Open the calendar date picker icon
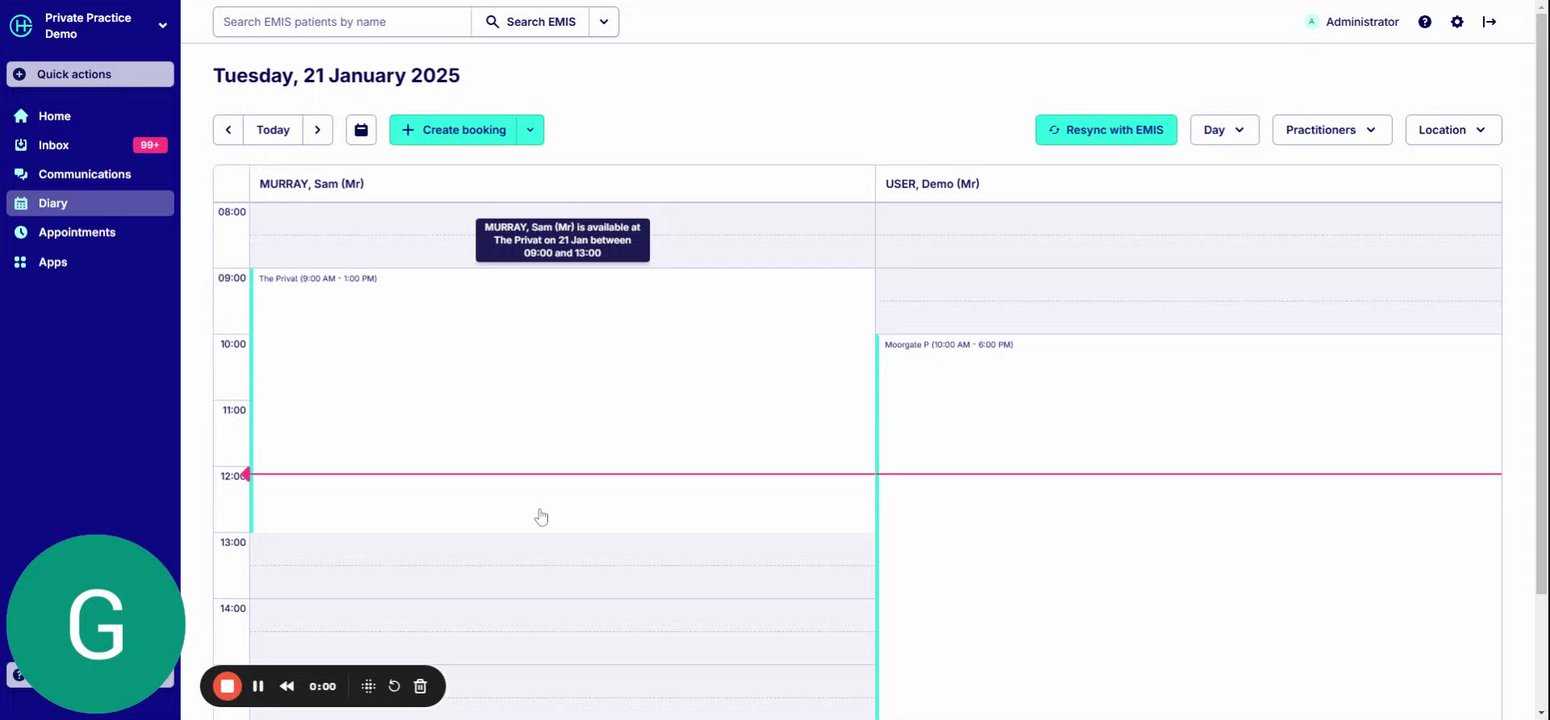Image resolution: width=1550 pixels, height=720 pixels. (361, 130)
